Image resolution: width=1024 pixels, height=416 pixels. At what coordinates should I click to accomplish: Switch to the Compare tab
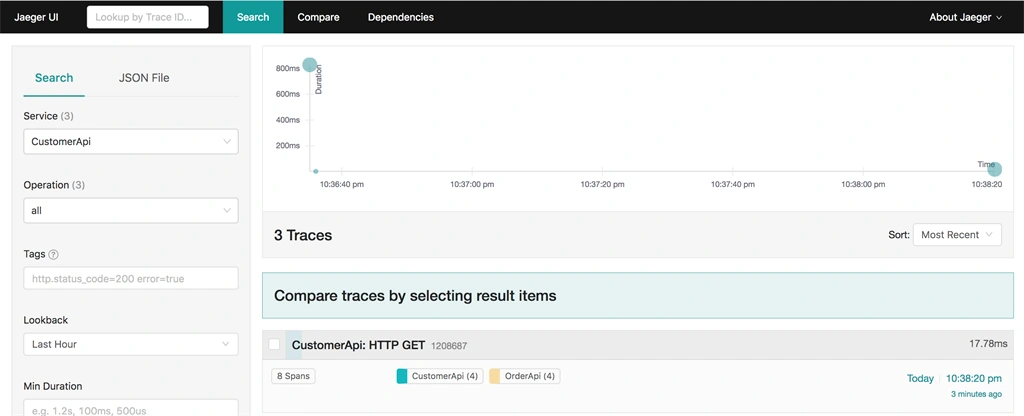click(319, 18)
